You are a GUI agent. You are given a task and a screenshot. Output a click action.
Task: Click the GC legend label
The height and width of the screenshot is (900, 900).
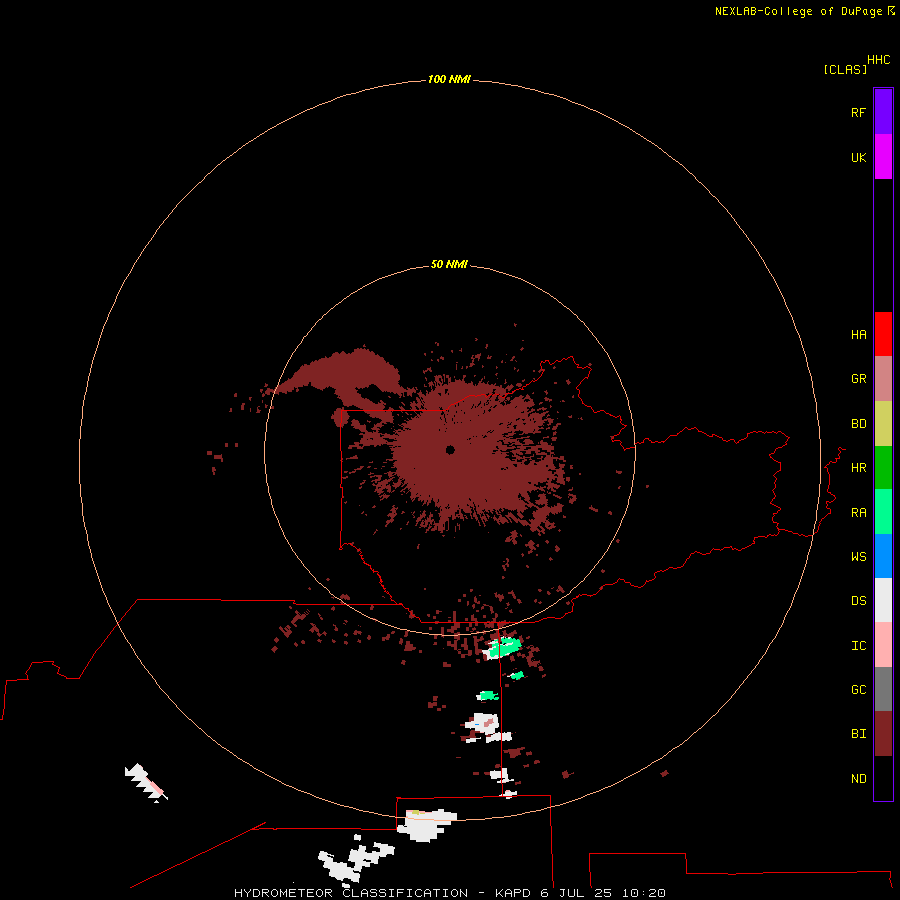point(859,690)
